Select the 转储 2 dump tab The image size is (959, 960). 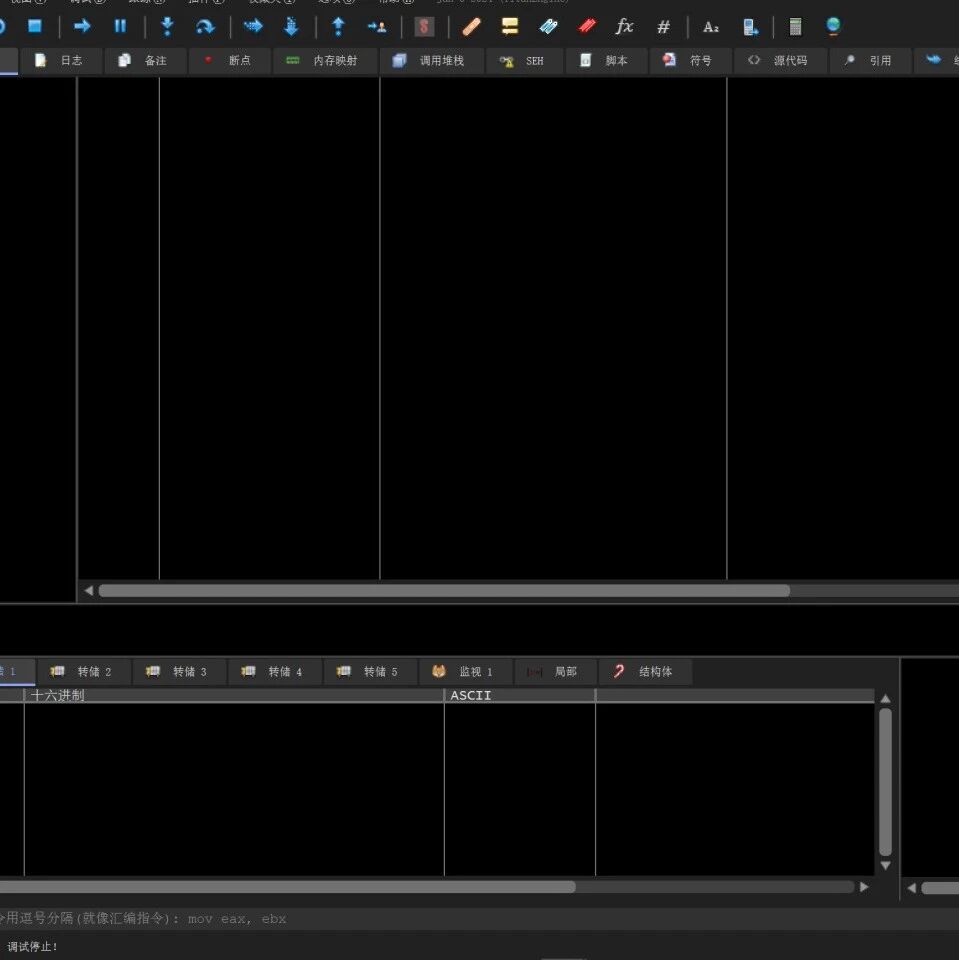click(84, 672)
